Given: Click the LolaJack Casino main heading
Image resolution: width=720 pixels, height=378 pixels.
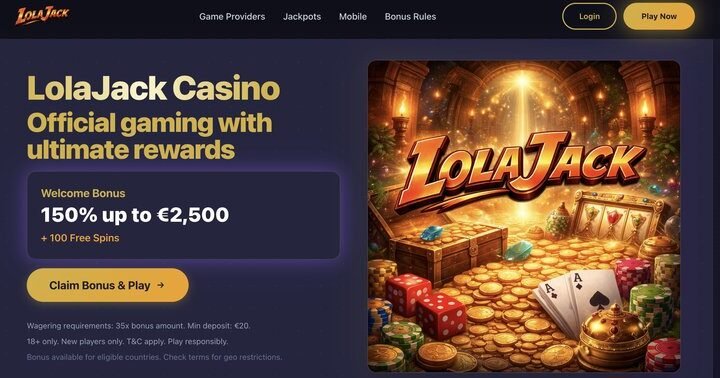Looking at the screenshot, I should pyautogui.click(x=153, y=88).
